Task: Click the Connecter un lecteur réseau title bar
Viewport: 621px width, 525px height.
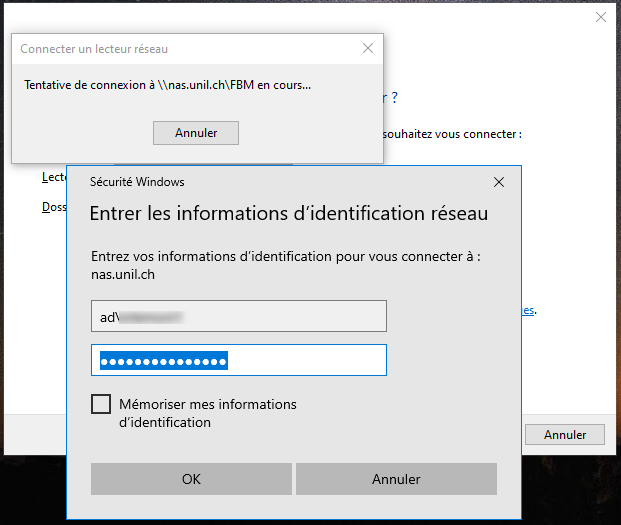Action: [x=180, y=48]
